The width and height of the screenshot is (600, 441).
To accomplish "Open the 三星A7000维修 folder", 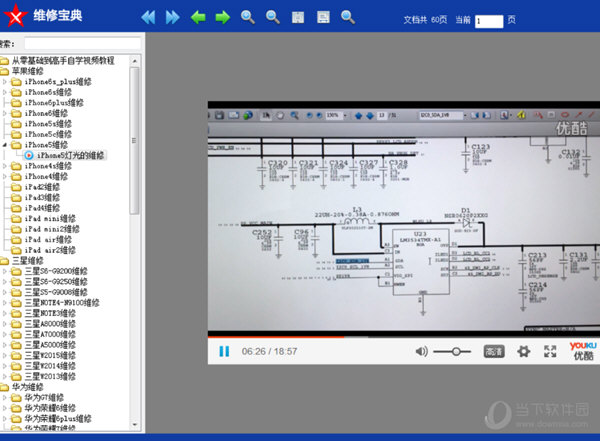I will [50, 334].
